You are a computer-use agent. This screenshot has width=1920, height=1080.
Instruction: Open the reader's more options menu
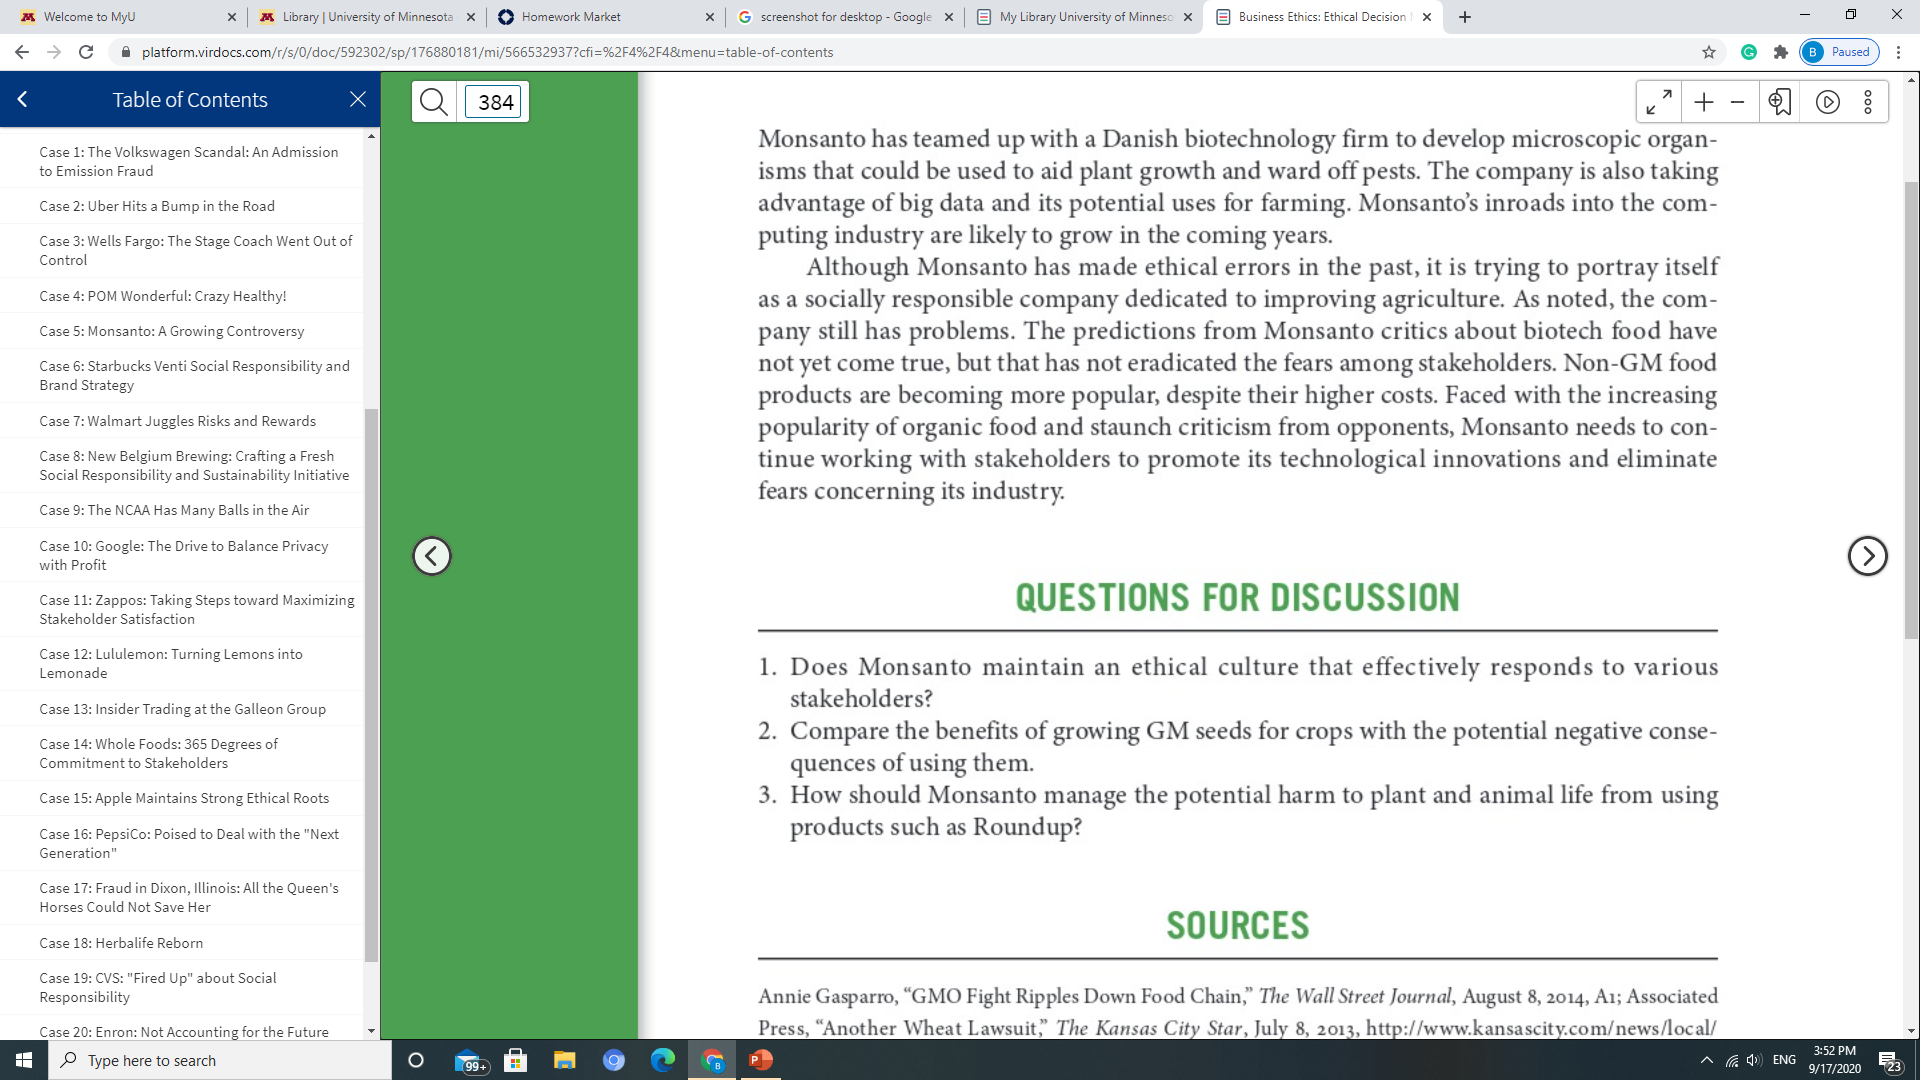[x=1868, y=102]
